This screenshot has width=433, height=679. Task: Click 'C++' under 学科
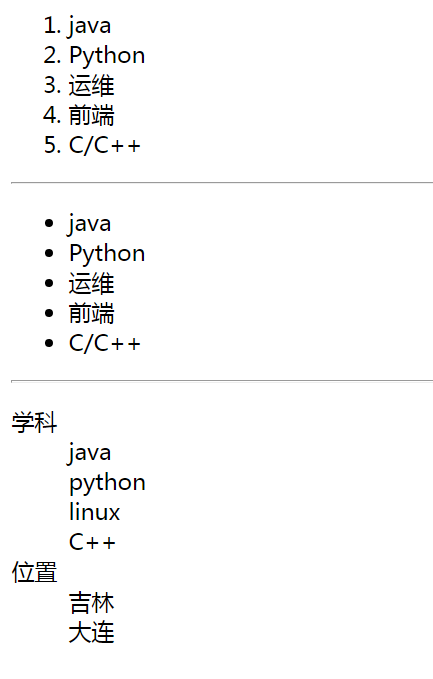pyautogui.click(x=92, y=542)
